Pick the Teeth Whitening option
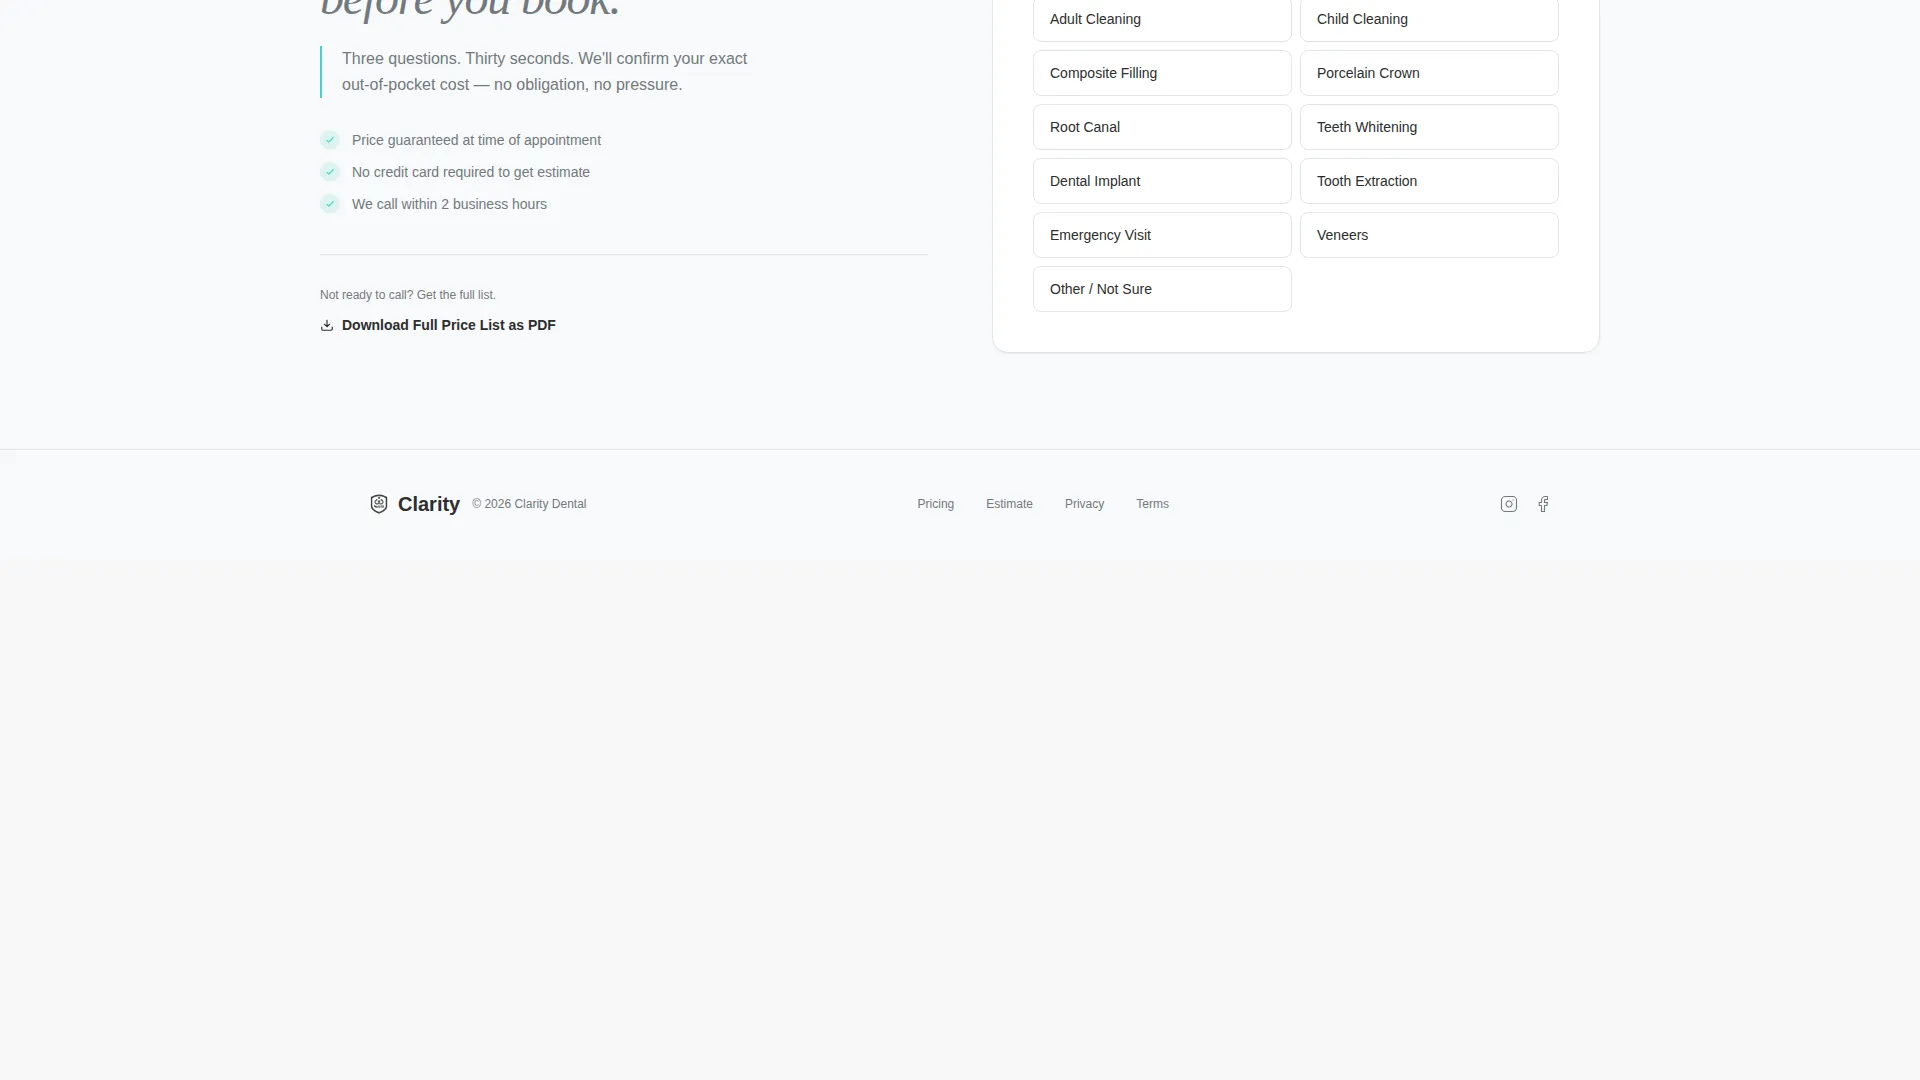The width and height of the screenshot is (1920, 1080). point(1429,127)
